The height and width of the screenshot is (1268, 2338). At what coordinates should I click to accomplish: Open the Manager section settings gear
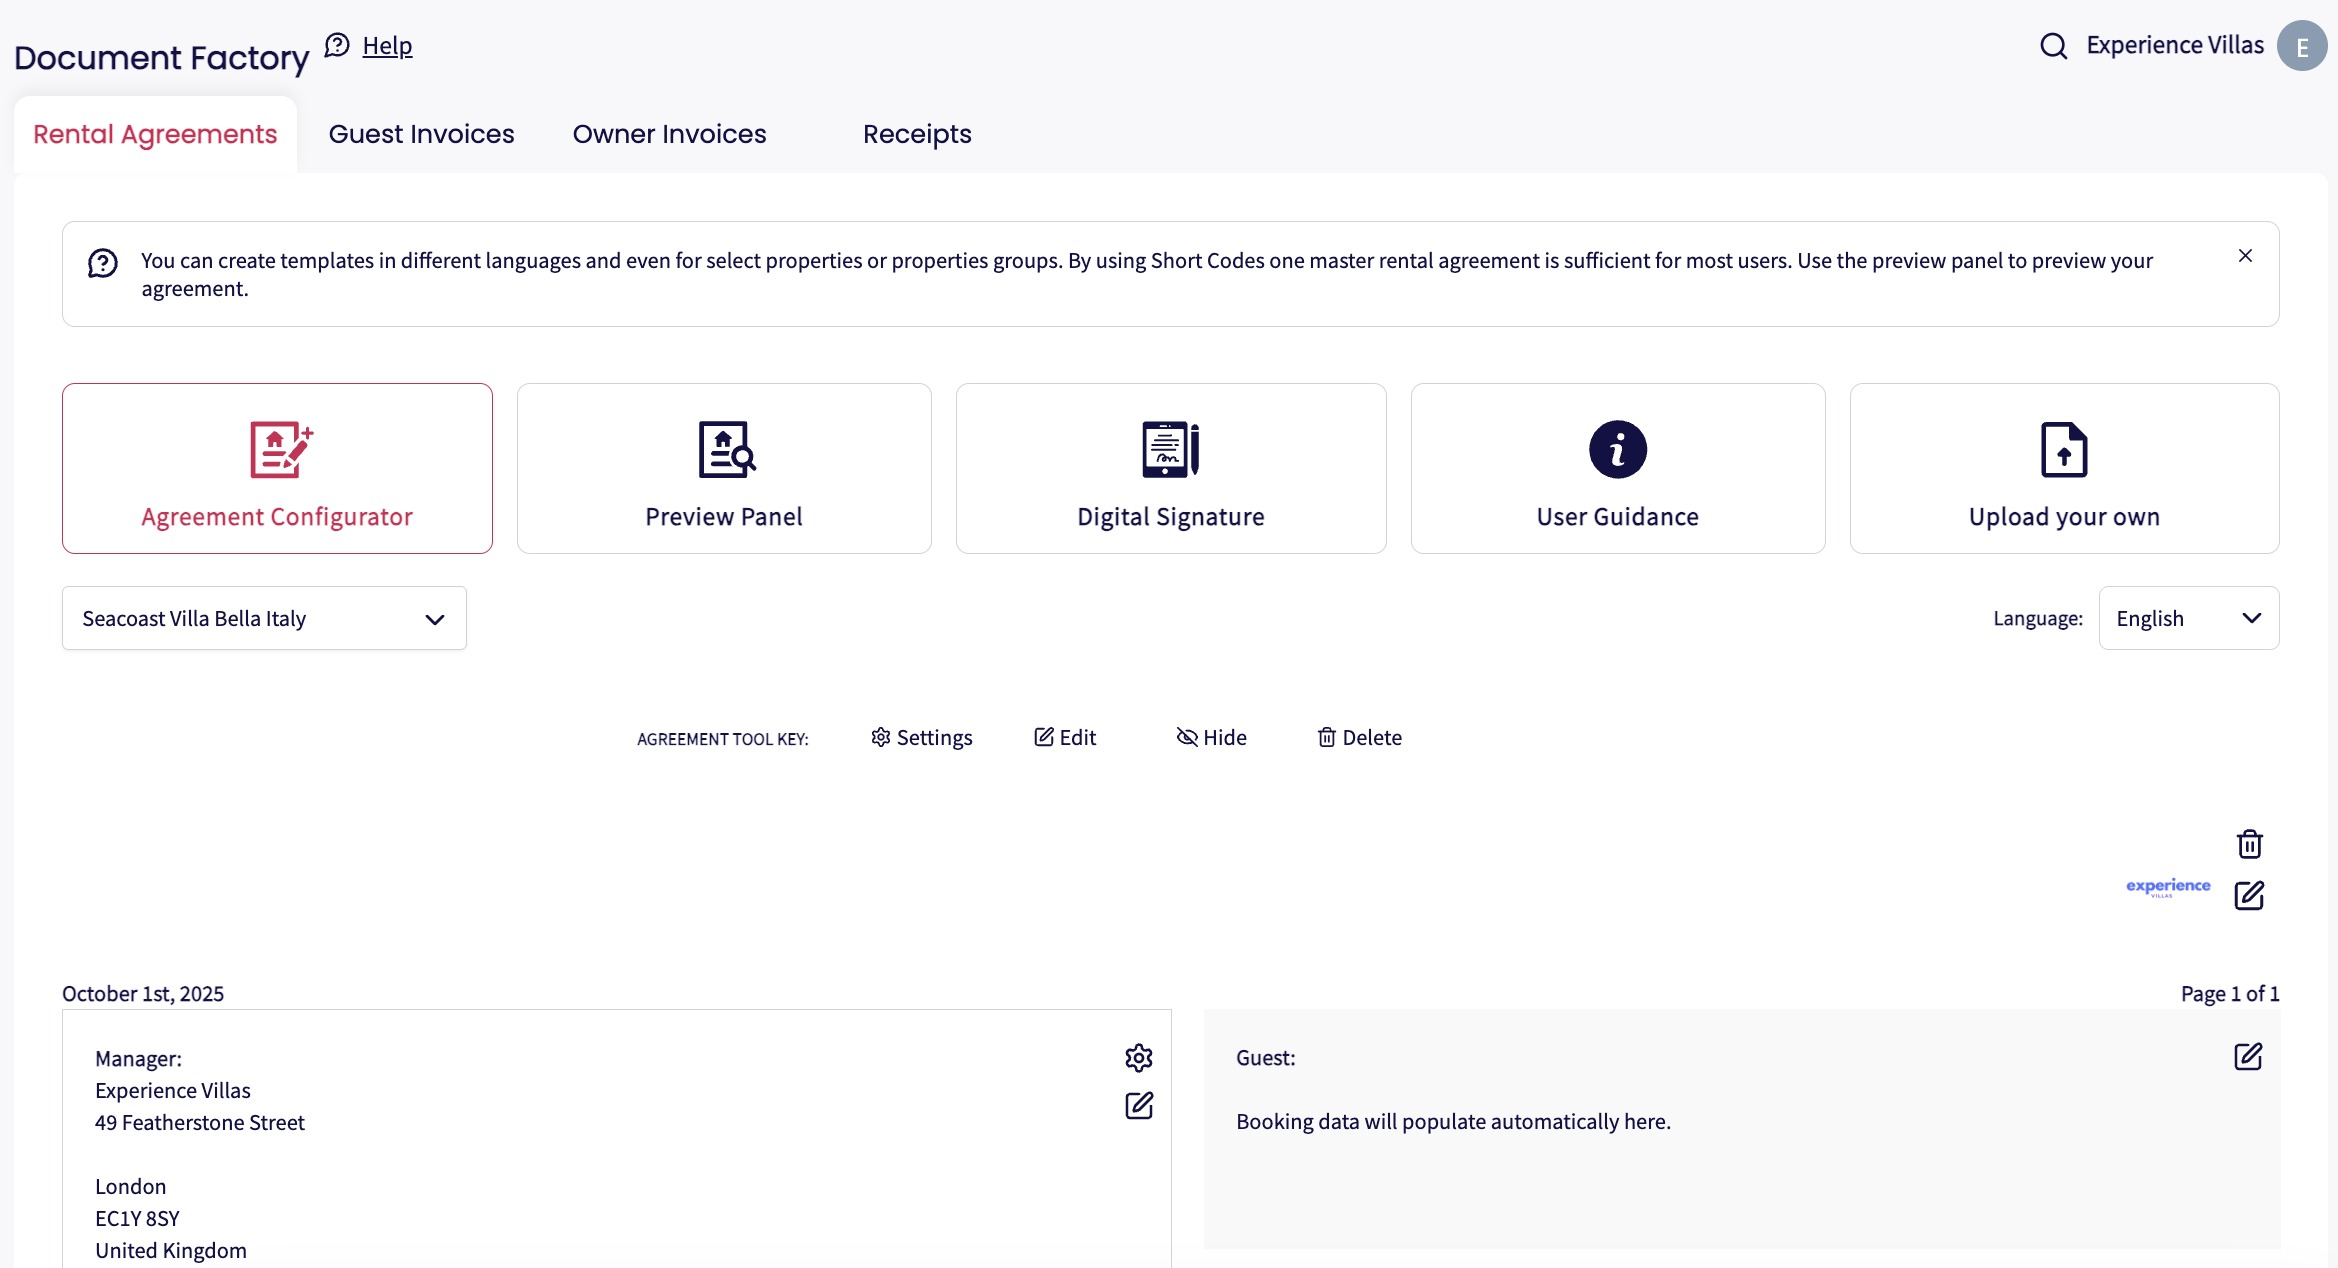click(x=1138, y=1057)
